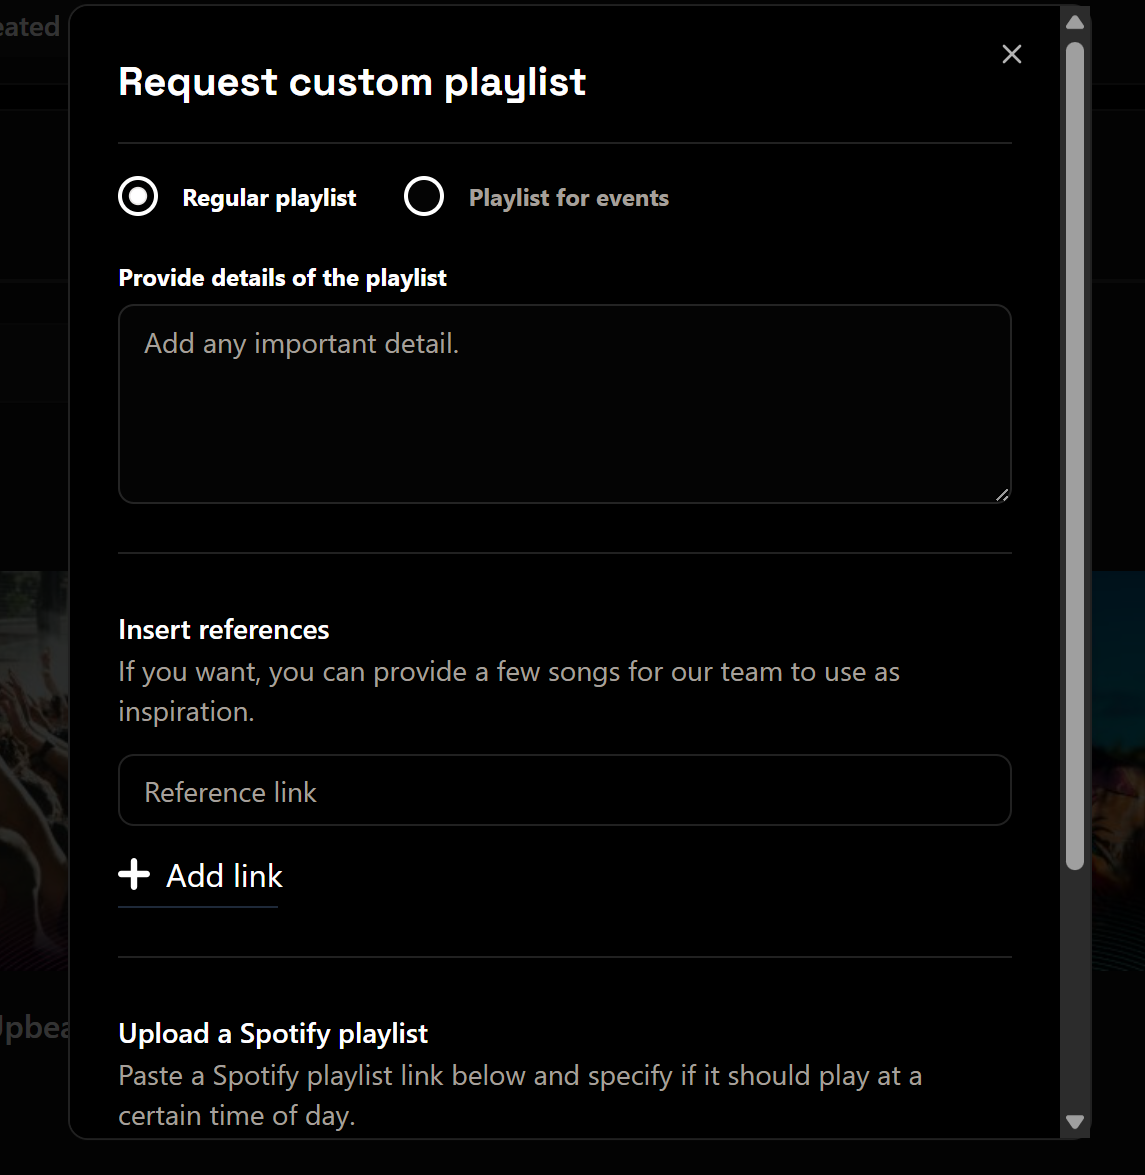
Task: Close the Request custom playlist dialog
Action: pos(1011,55)
